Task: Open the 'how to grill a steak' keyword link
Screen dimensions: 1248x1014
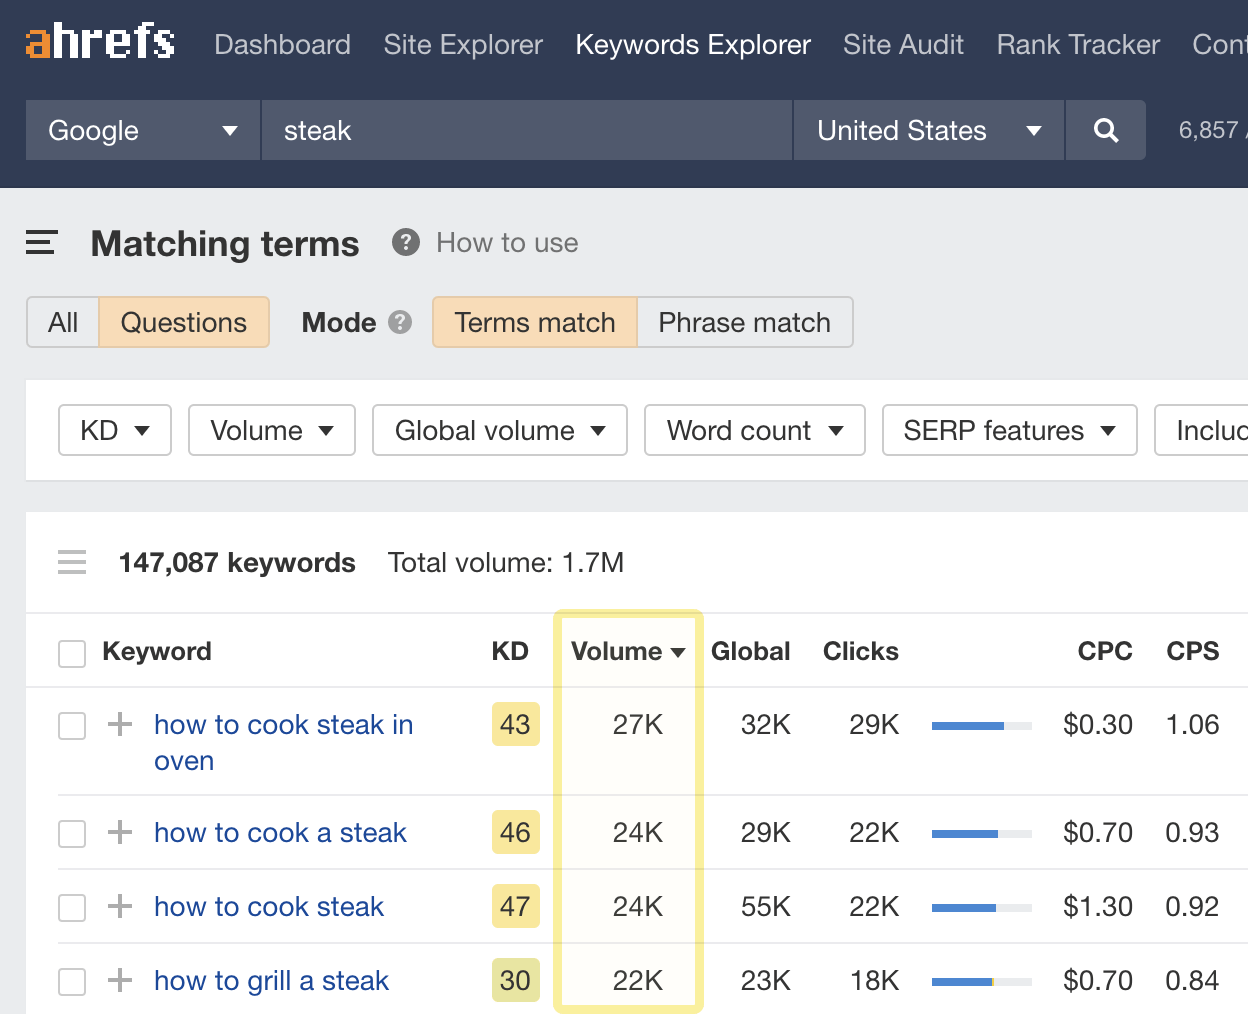Action: pyautogui.click(x=271, y=981)
